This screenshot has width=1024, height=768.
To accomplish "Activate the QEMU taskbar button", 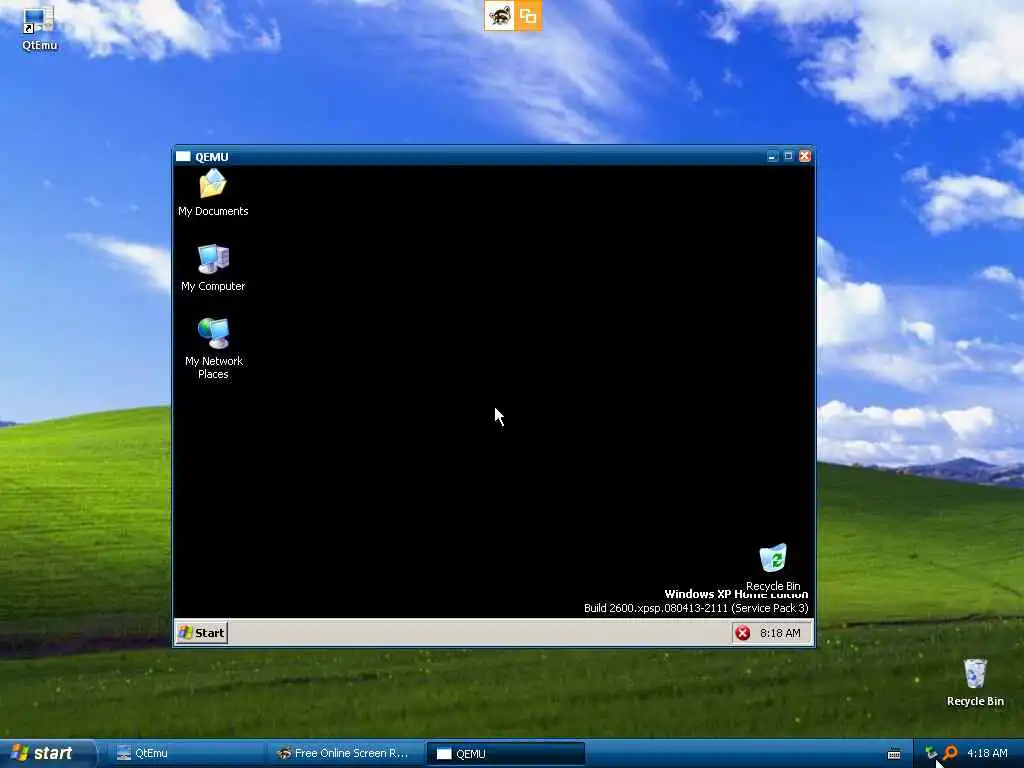I will [505, 754].
